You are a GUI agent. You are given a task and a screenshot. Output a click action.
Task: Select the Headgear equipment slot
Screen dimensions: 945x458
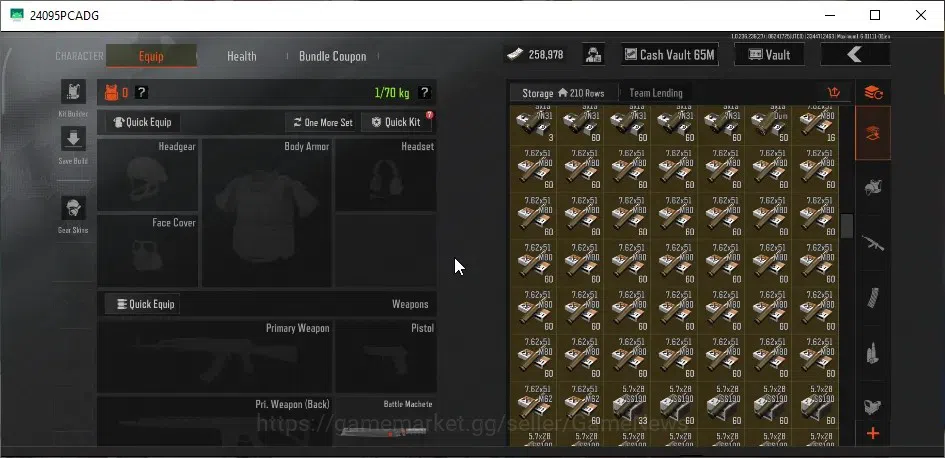[x=148, y=175]
